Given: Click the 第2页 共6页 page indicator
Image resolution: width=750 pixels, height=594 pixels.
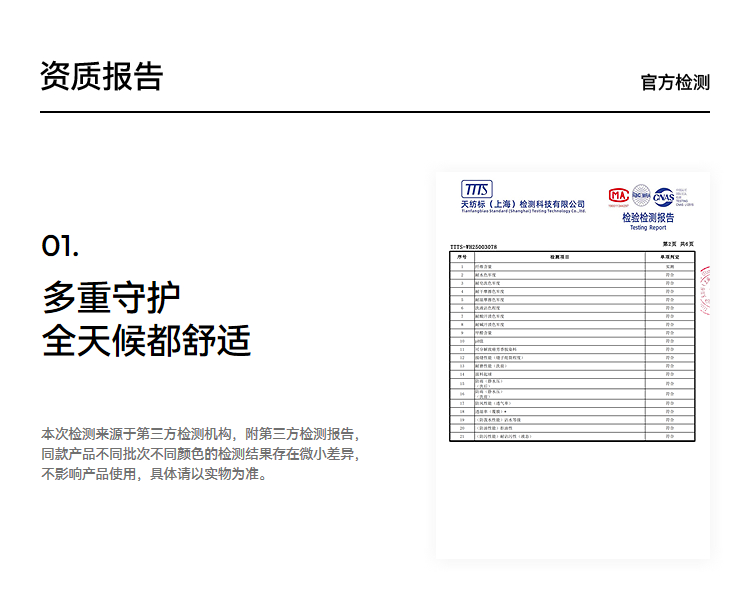Looking at the screenshot, I should (x=678, y=244).
